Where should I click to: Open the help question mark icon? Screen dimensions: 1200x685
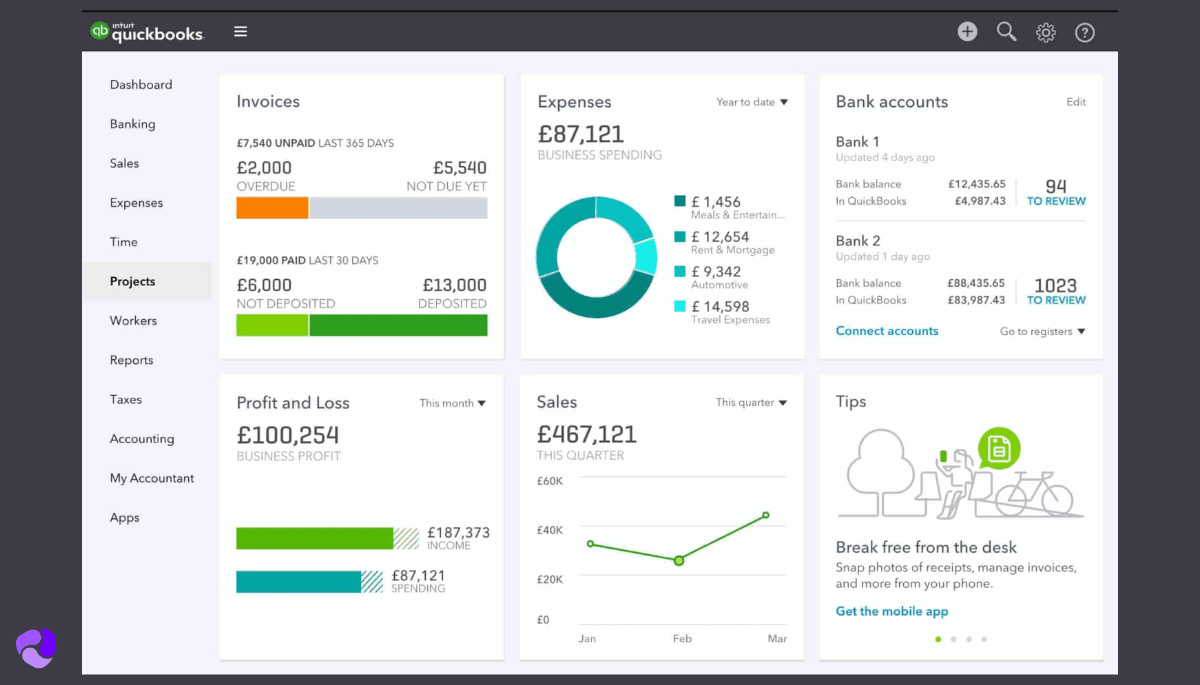click(1085, 33)
